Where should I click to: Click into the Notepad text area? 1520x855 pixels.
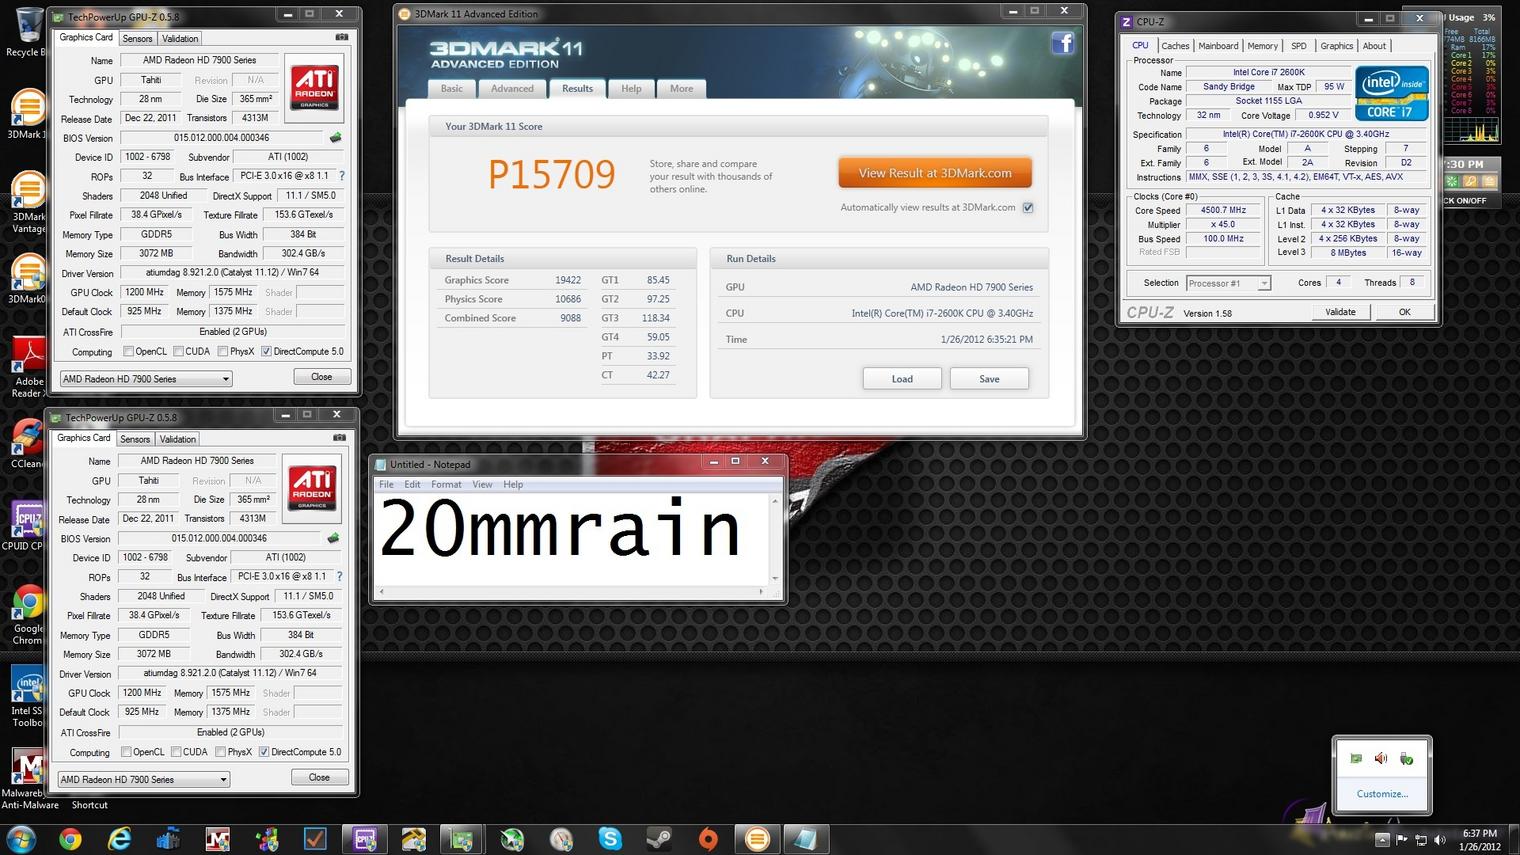pos(571,539)
